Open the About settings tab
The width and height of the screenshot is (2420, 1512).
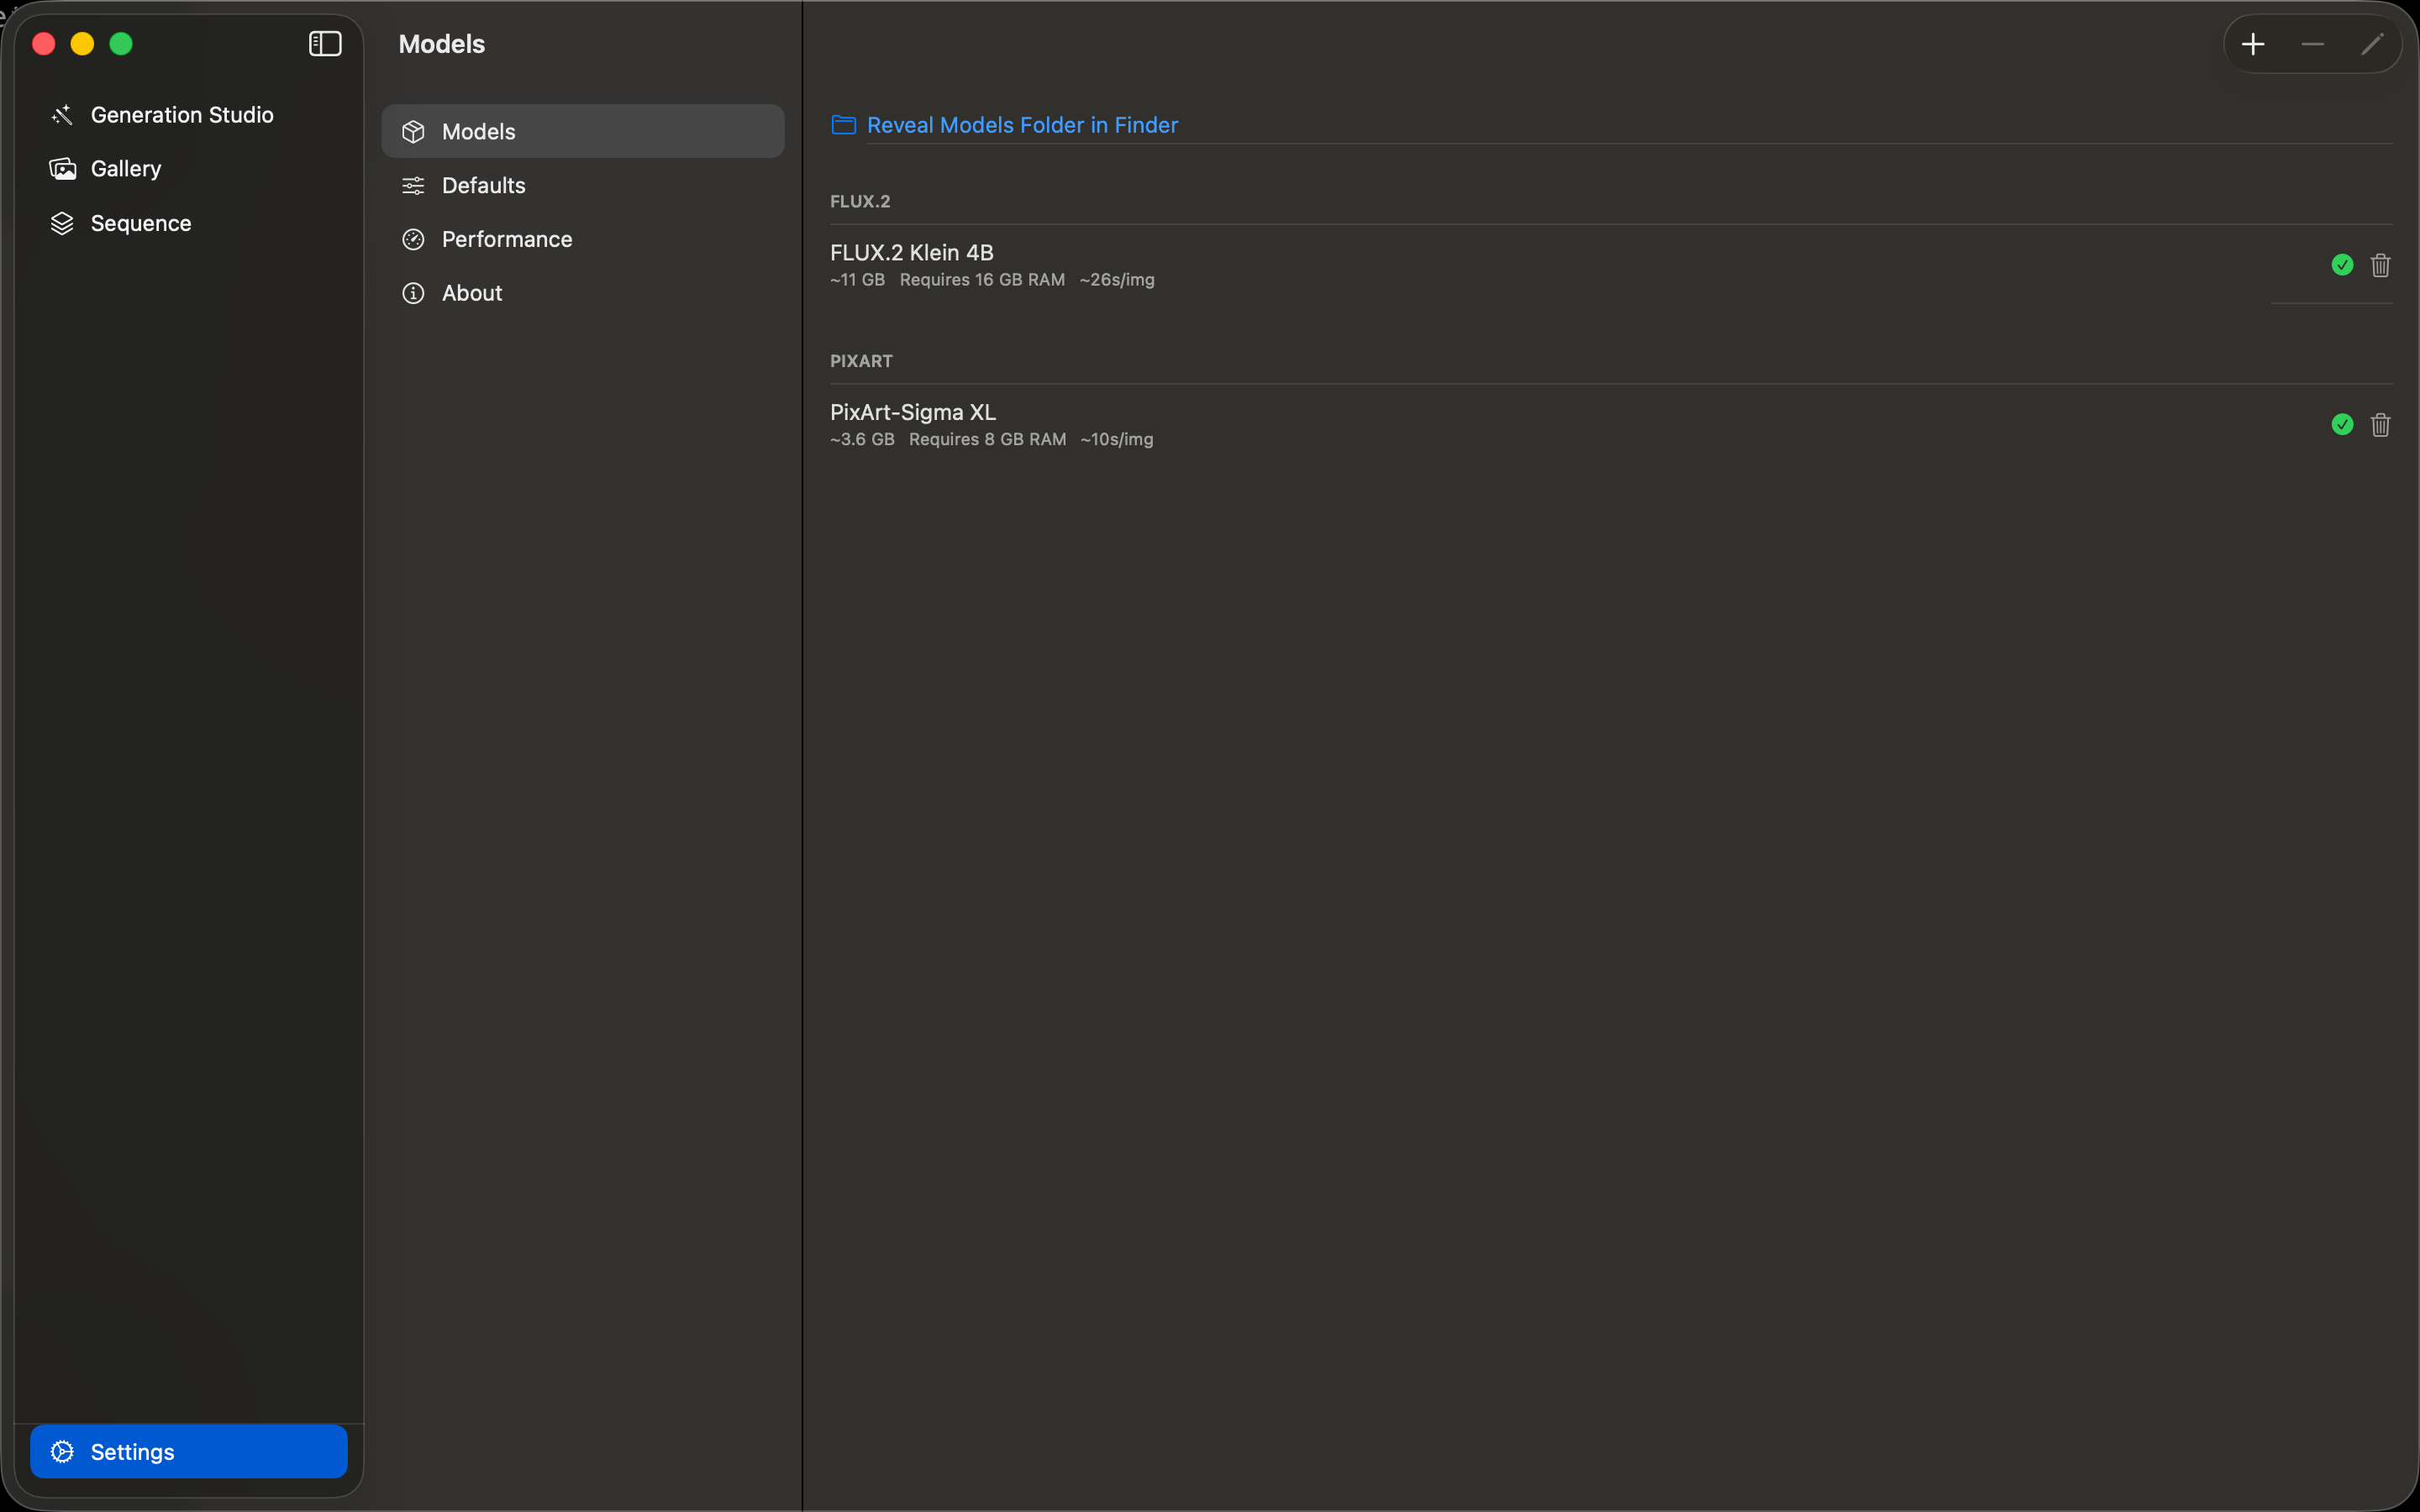coord(583,293)
